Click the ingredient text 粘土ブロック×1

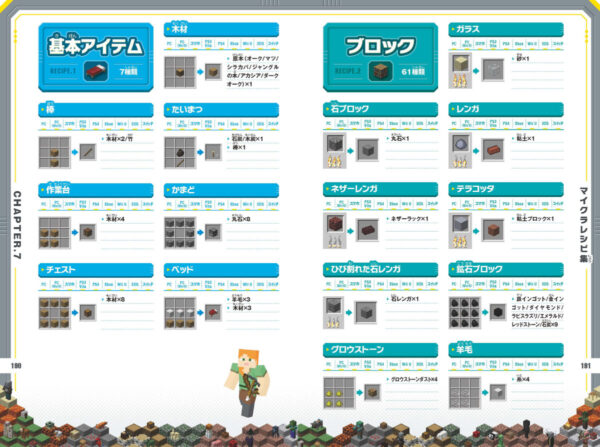tap(535, 219)
